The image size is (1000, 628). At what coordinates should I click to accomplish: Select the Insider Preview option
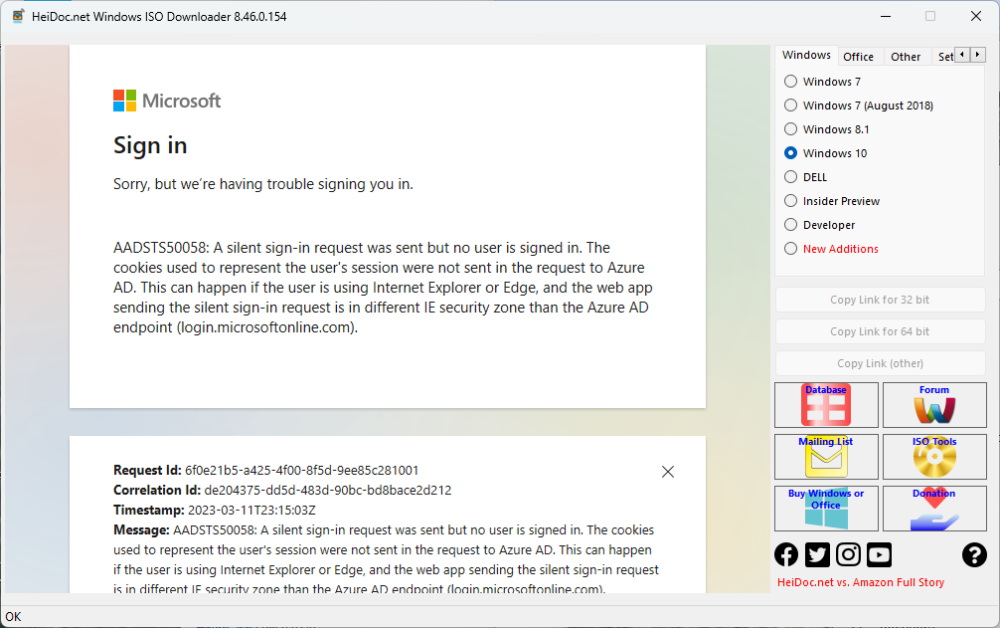(x=791, y=201)
